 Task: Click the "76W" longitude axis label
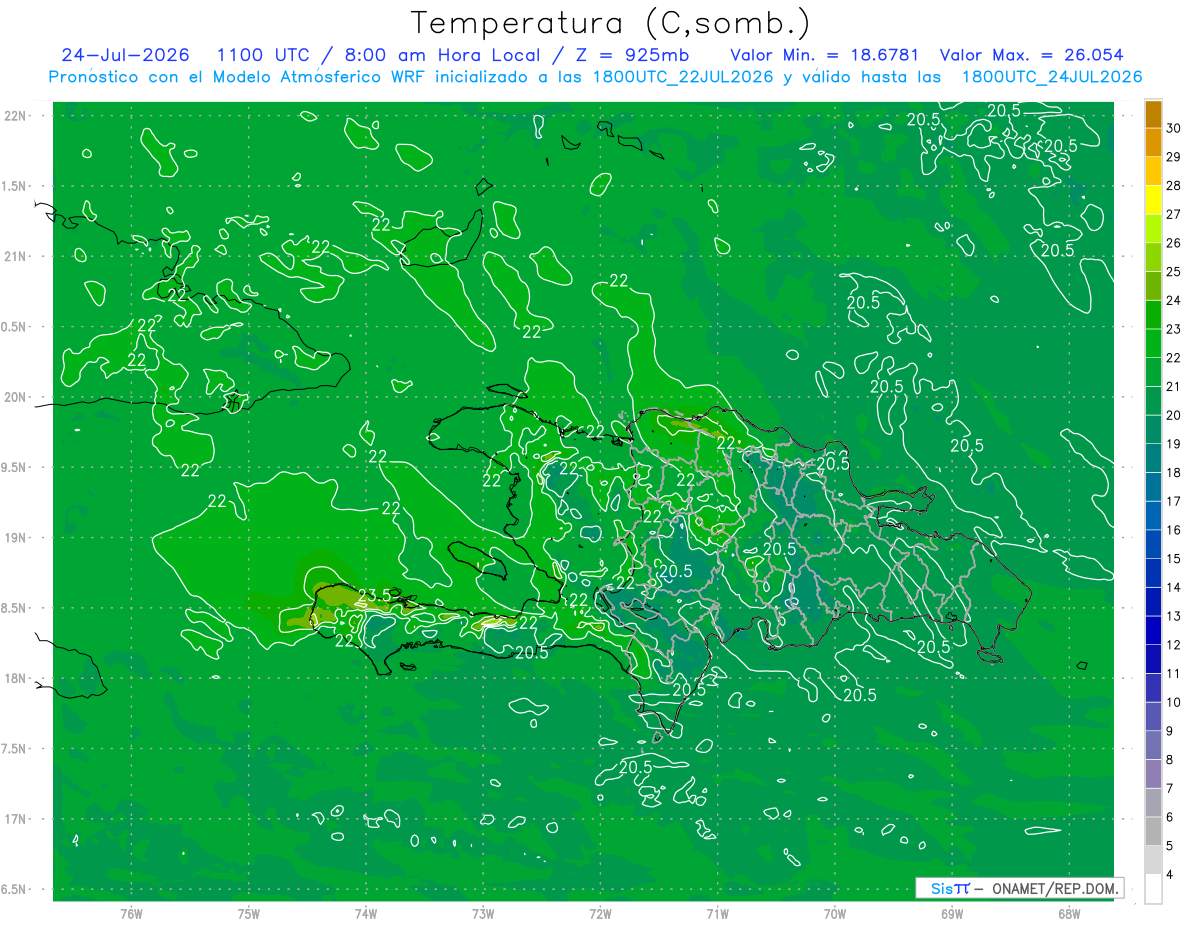pos(131,913)
